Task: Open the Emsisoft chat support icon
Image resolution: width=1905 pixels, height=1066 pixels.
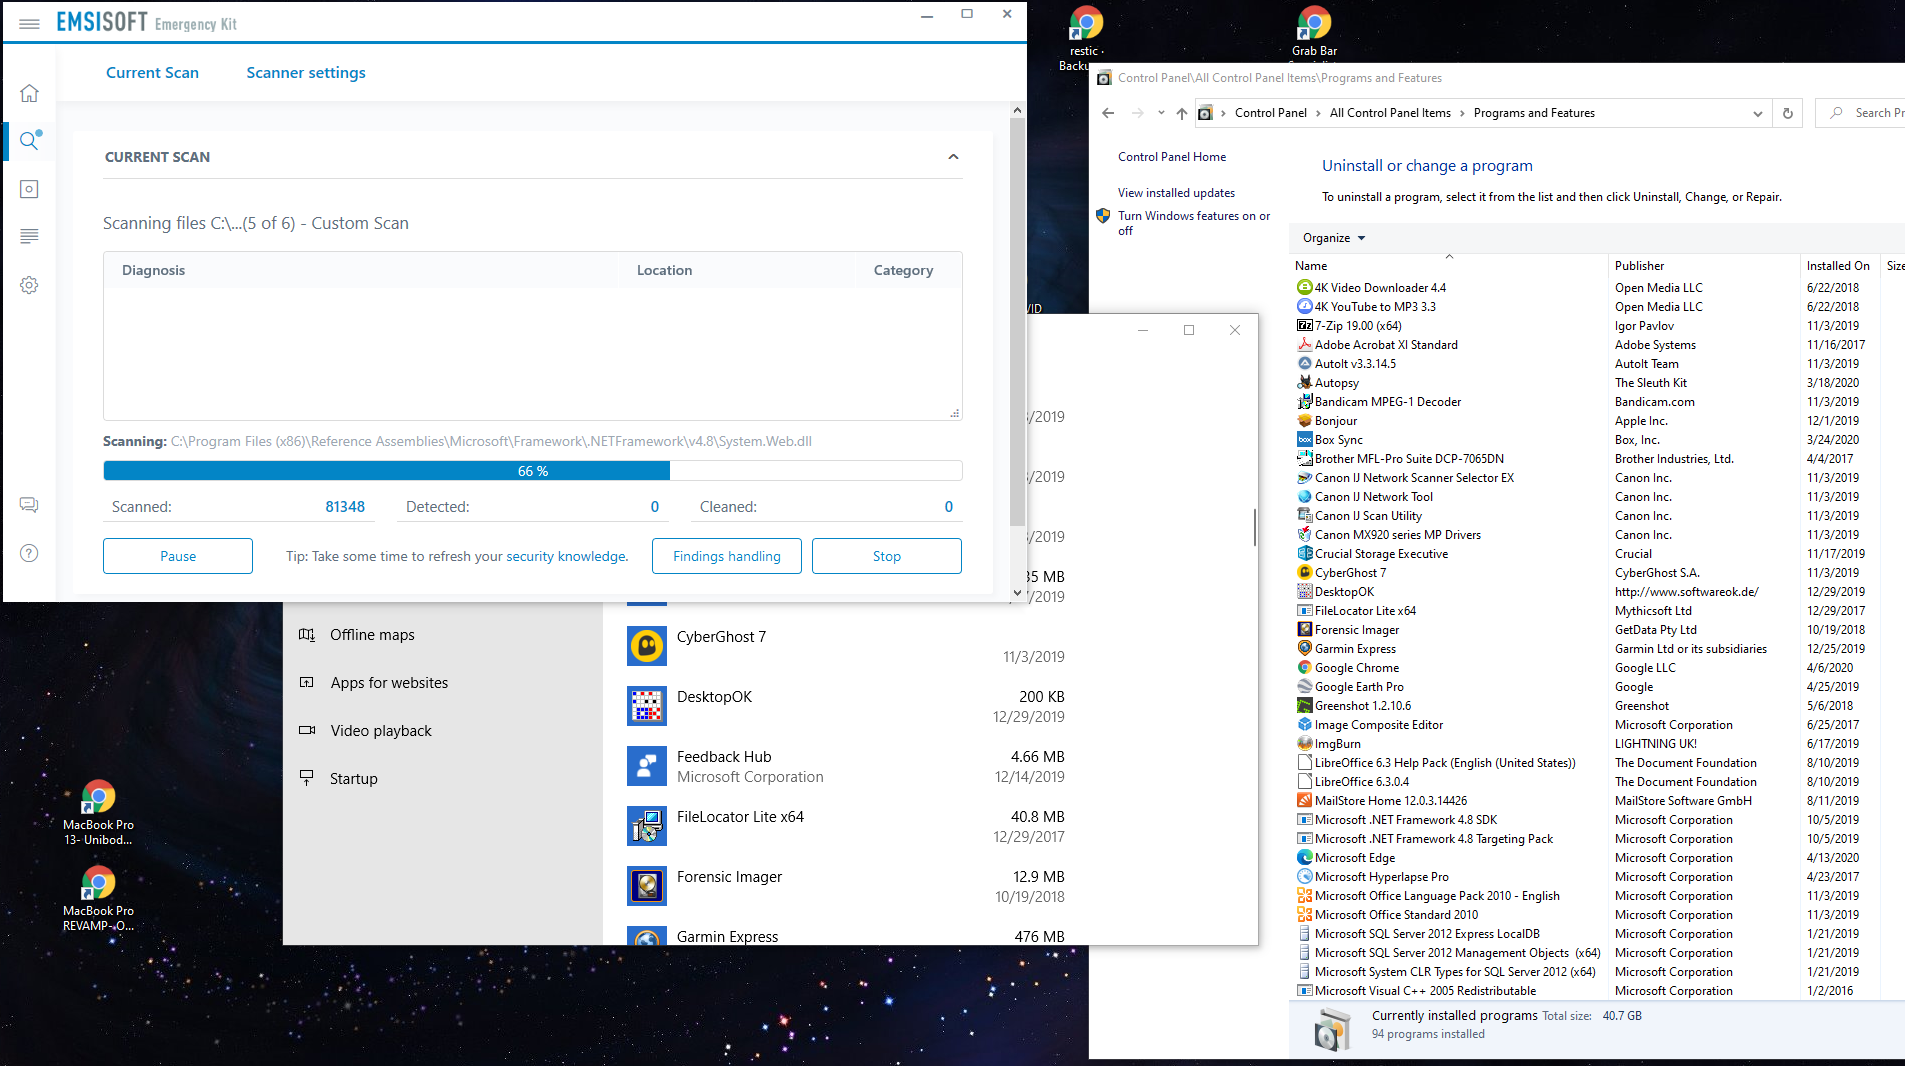Action: (29, 505)
